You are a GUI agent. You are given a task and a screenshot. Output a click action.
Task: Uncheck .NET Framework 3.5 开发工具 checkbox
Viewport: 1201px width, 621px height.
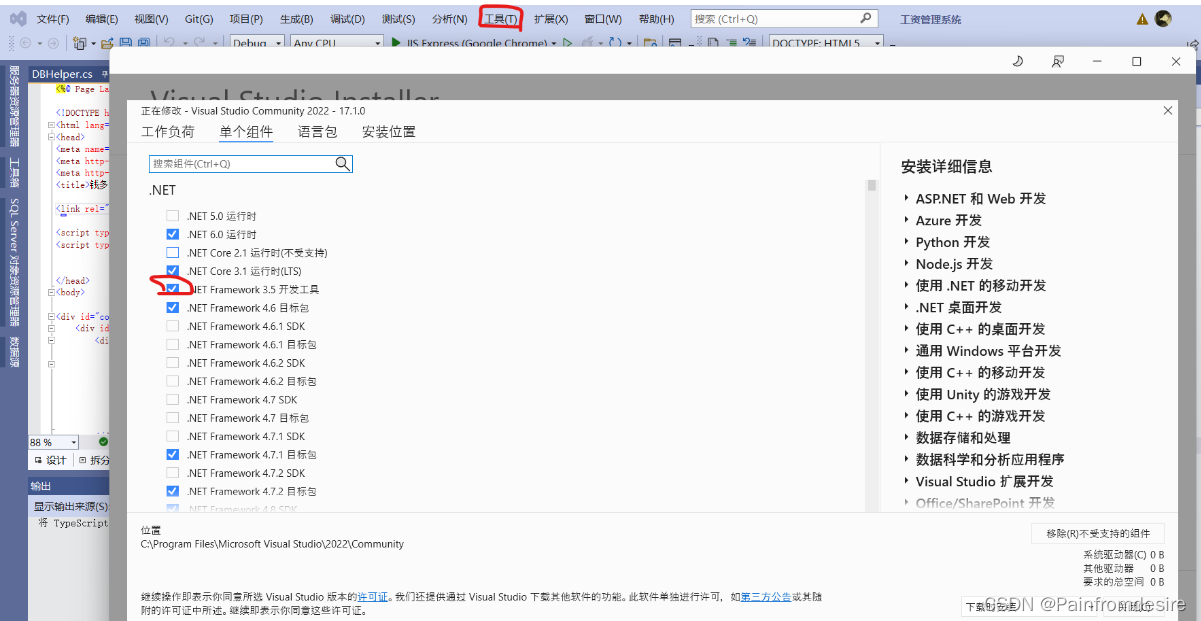[x=172, y=289]
